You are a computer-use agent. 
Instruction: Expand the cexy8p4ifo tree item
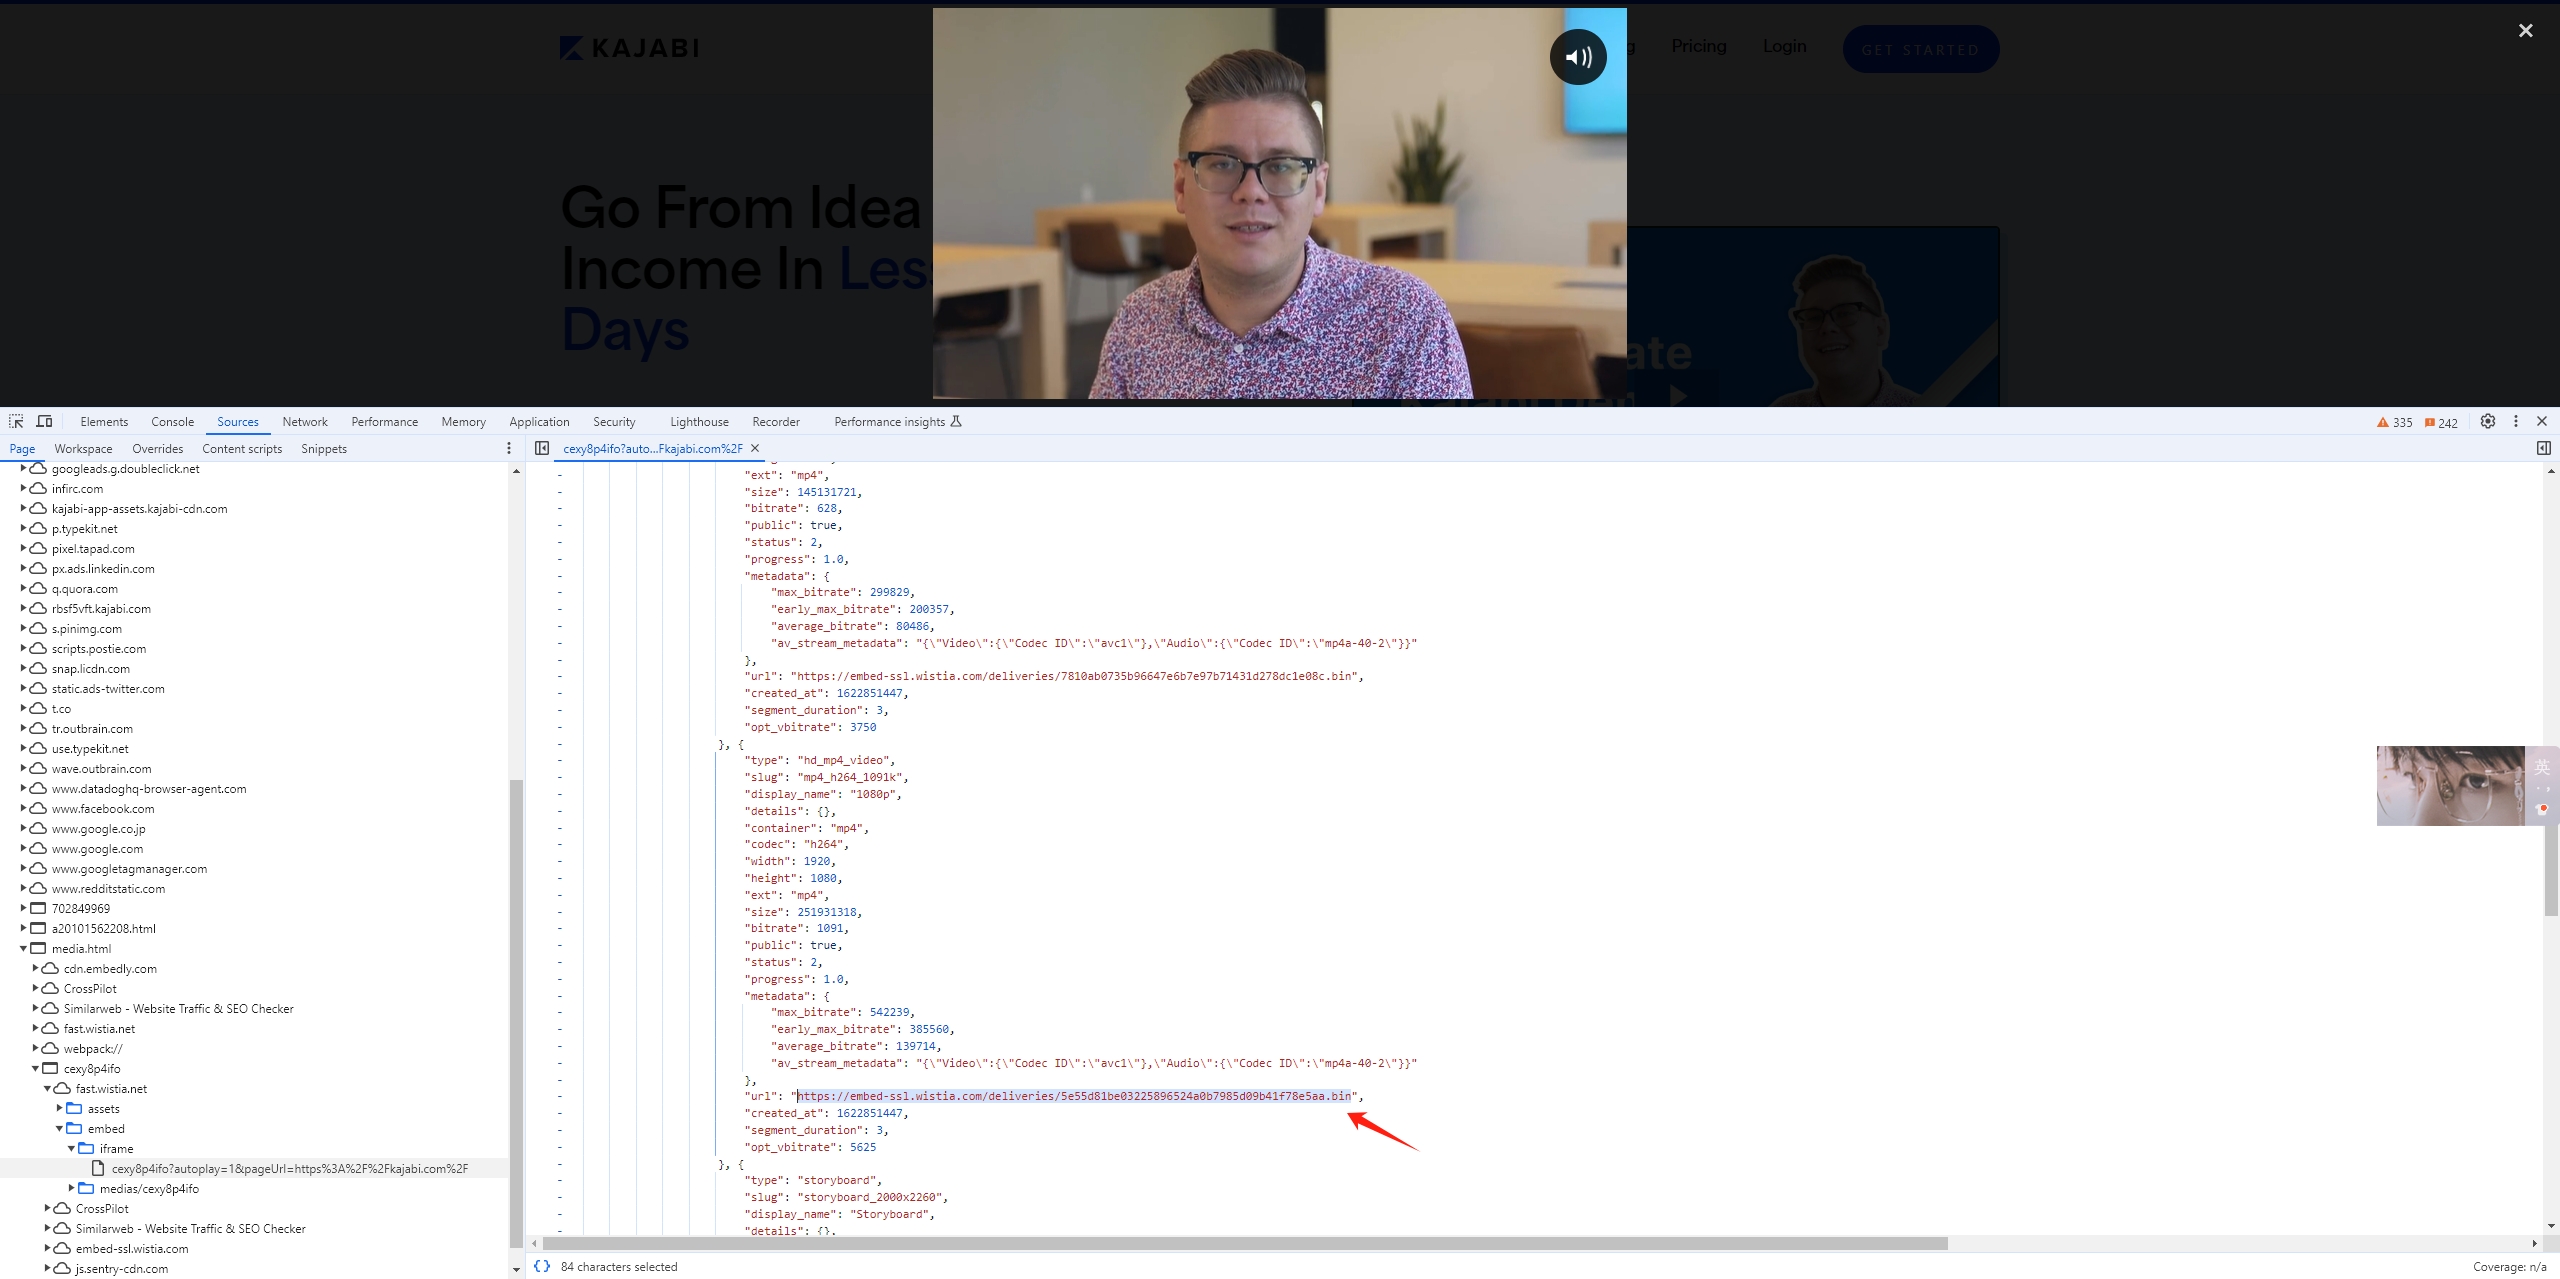click(34, 1067)
